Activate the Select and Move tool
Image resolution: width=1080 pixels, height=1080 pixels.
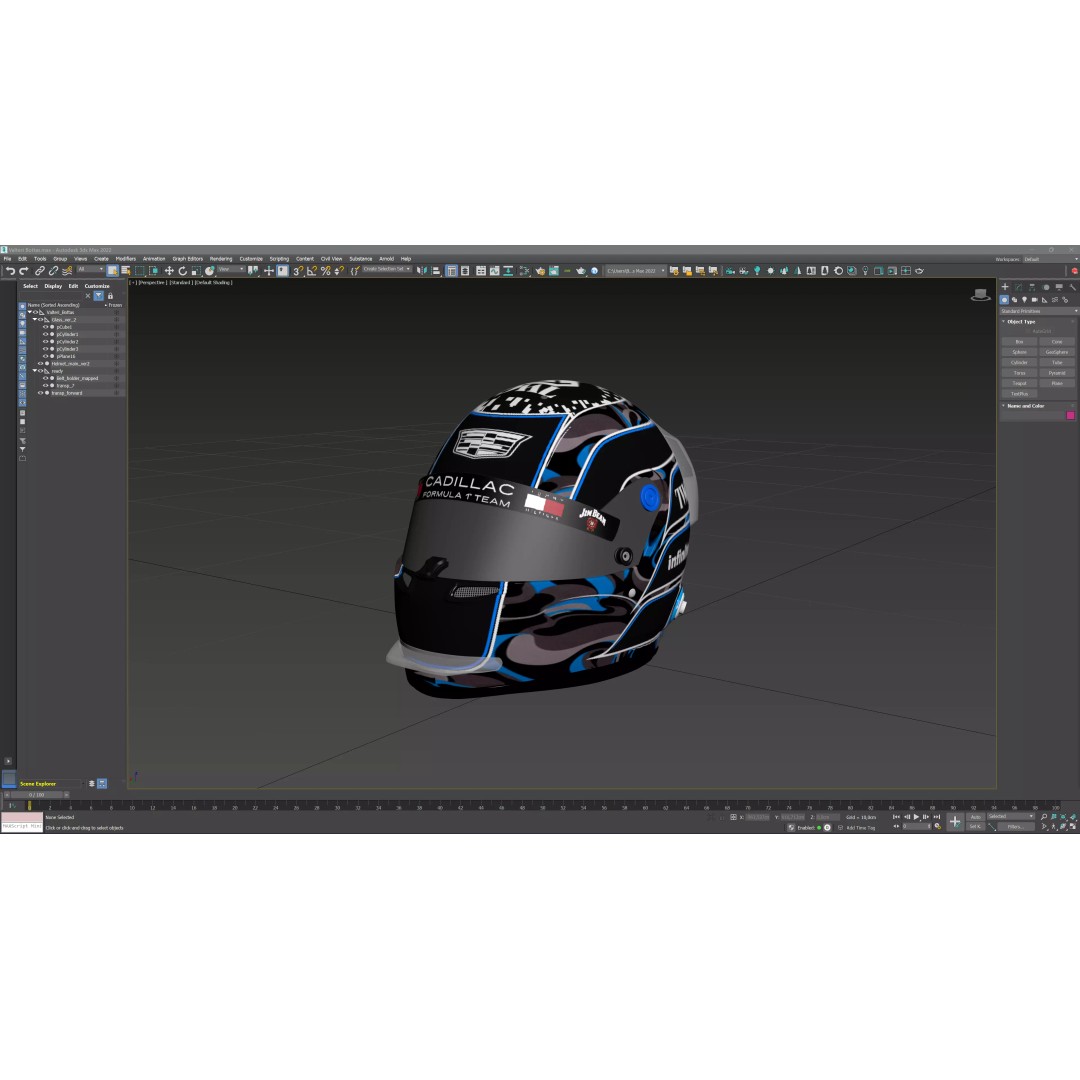pos(169,271)
